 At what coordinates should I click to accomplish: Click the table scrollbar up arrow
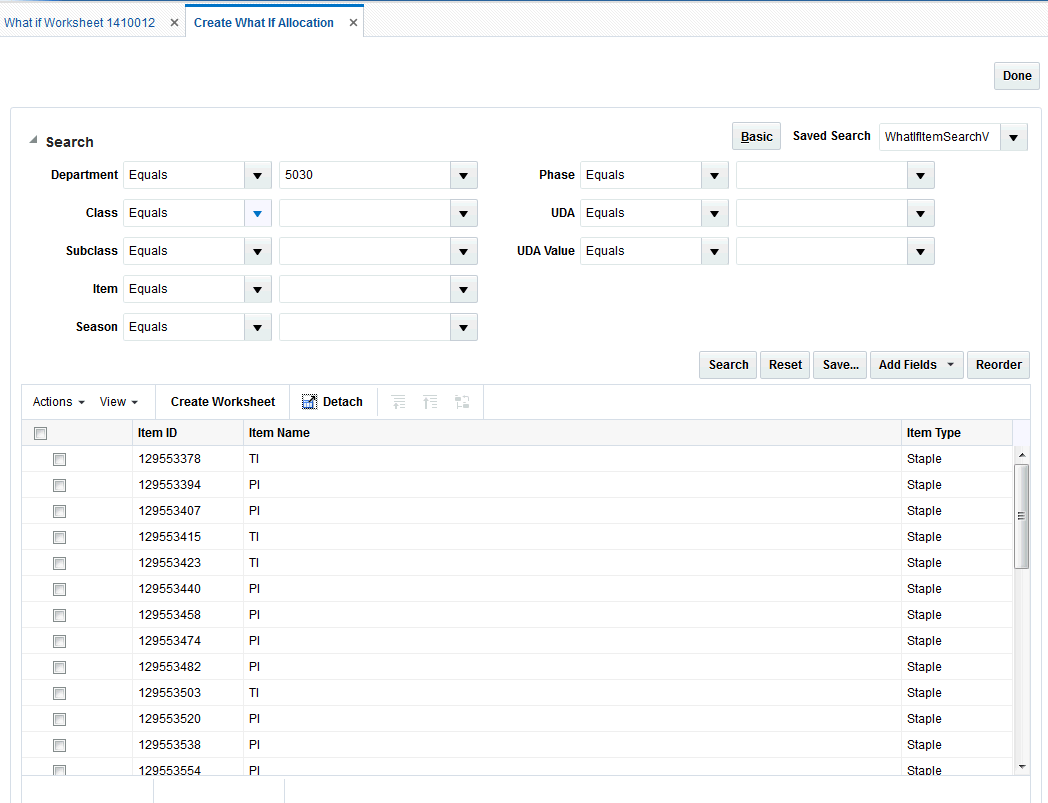pyautogui.click(x=1023, y=453)
